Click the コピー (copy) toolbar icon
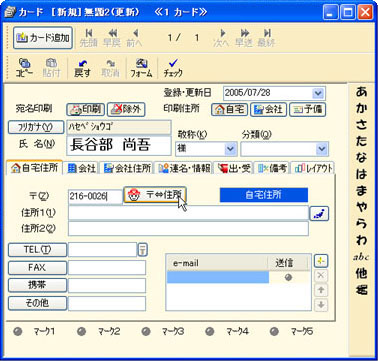The image size is (378, 361). coord(24,68)
